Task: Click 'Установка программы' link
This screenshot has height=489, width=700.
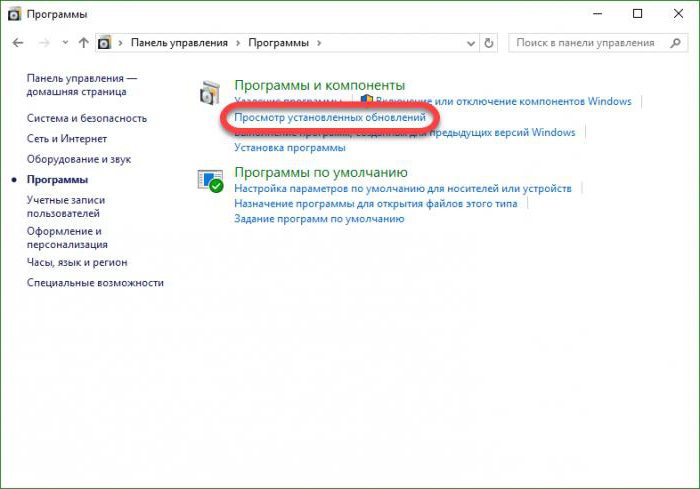Action: click(x=290, y=147)
